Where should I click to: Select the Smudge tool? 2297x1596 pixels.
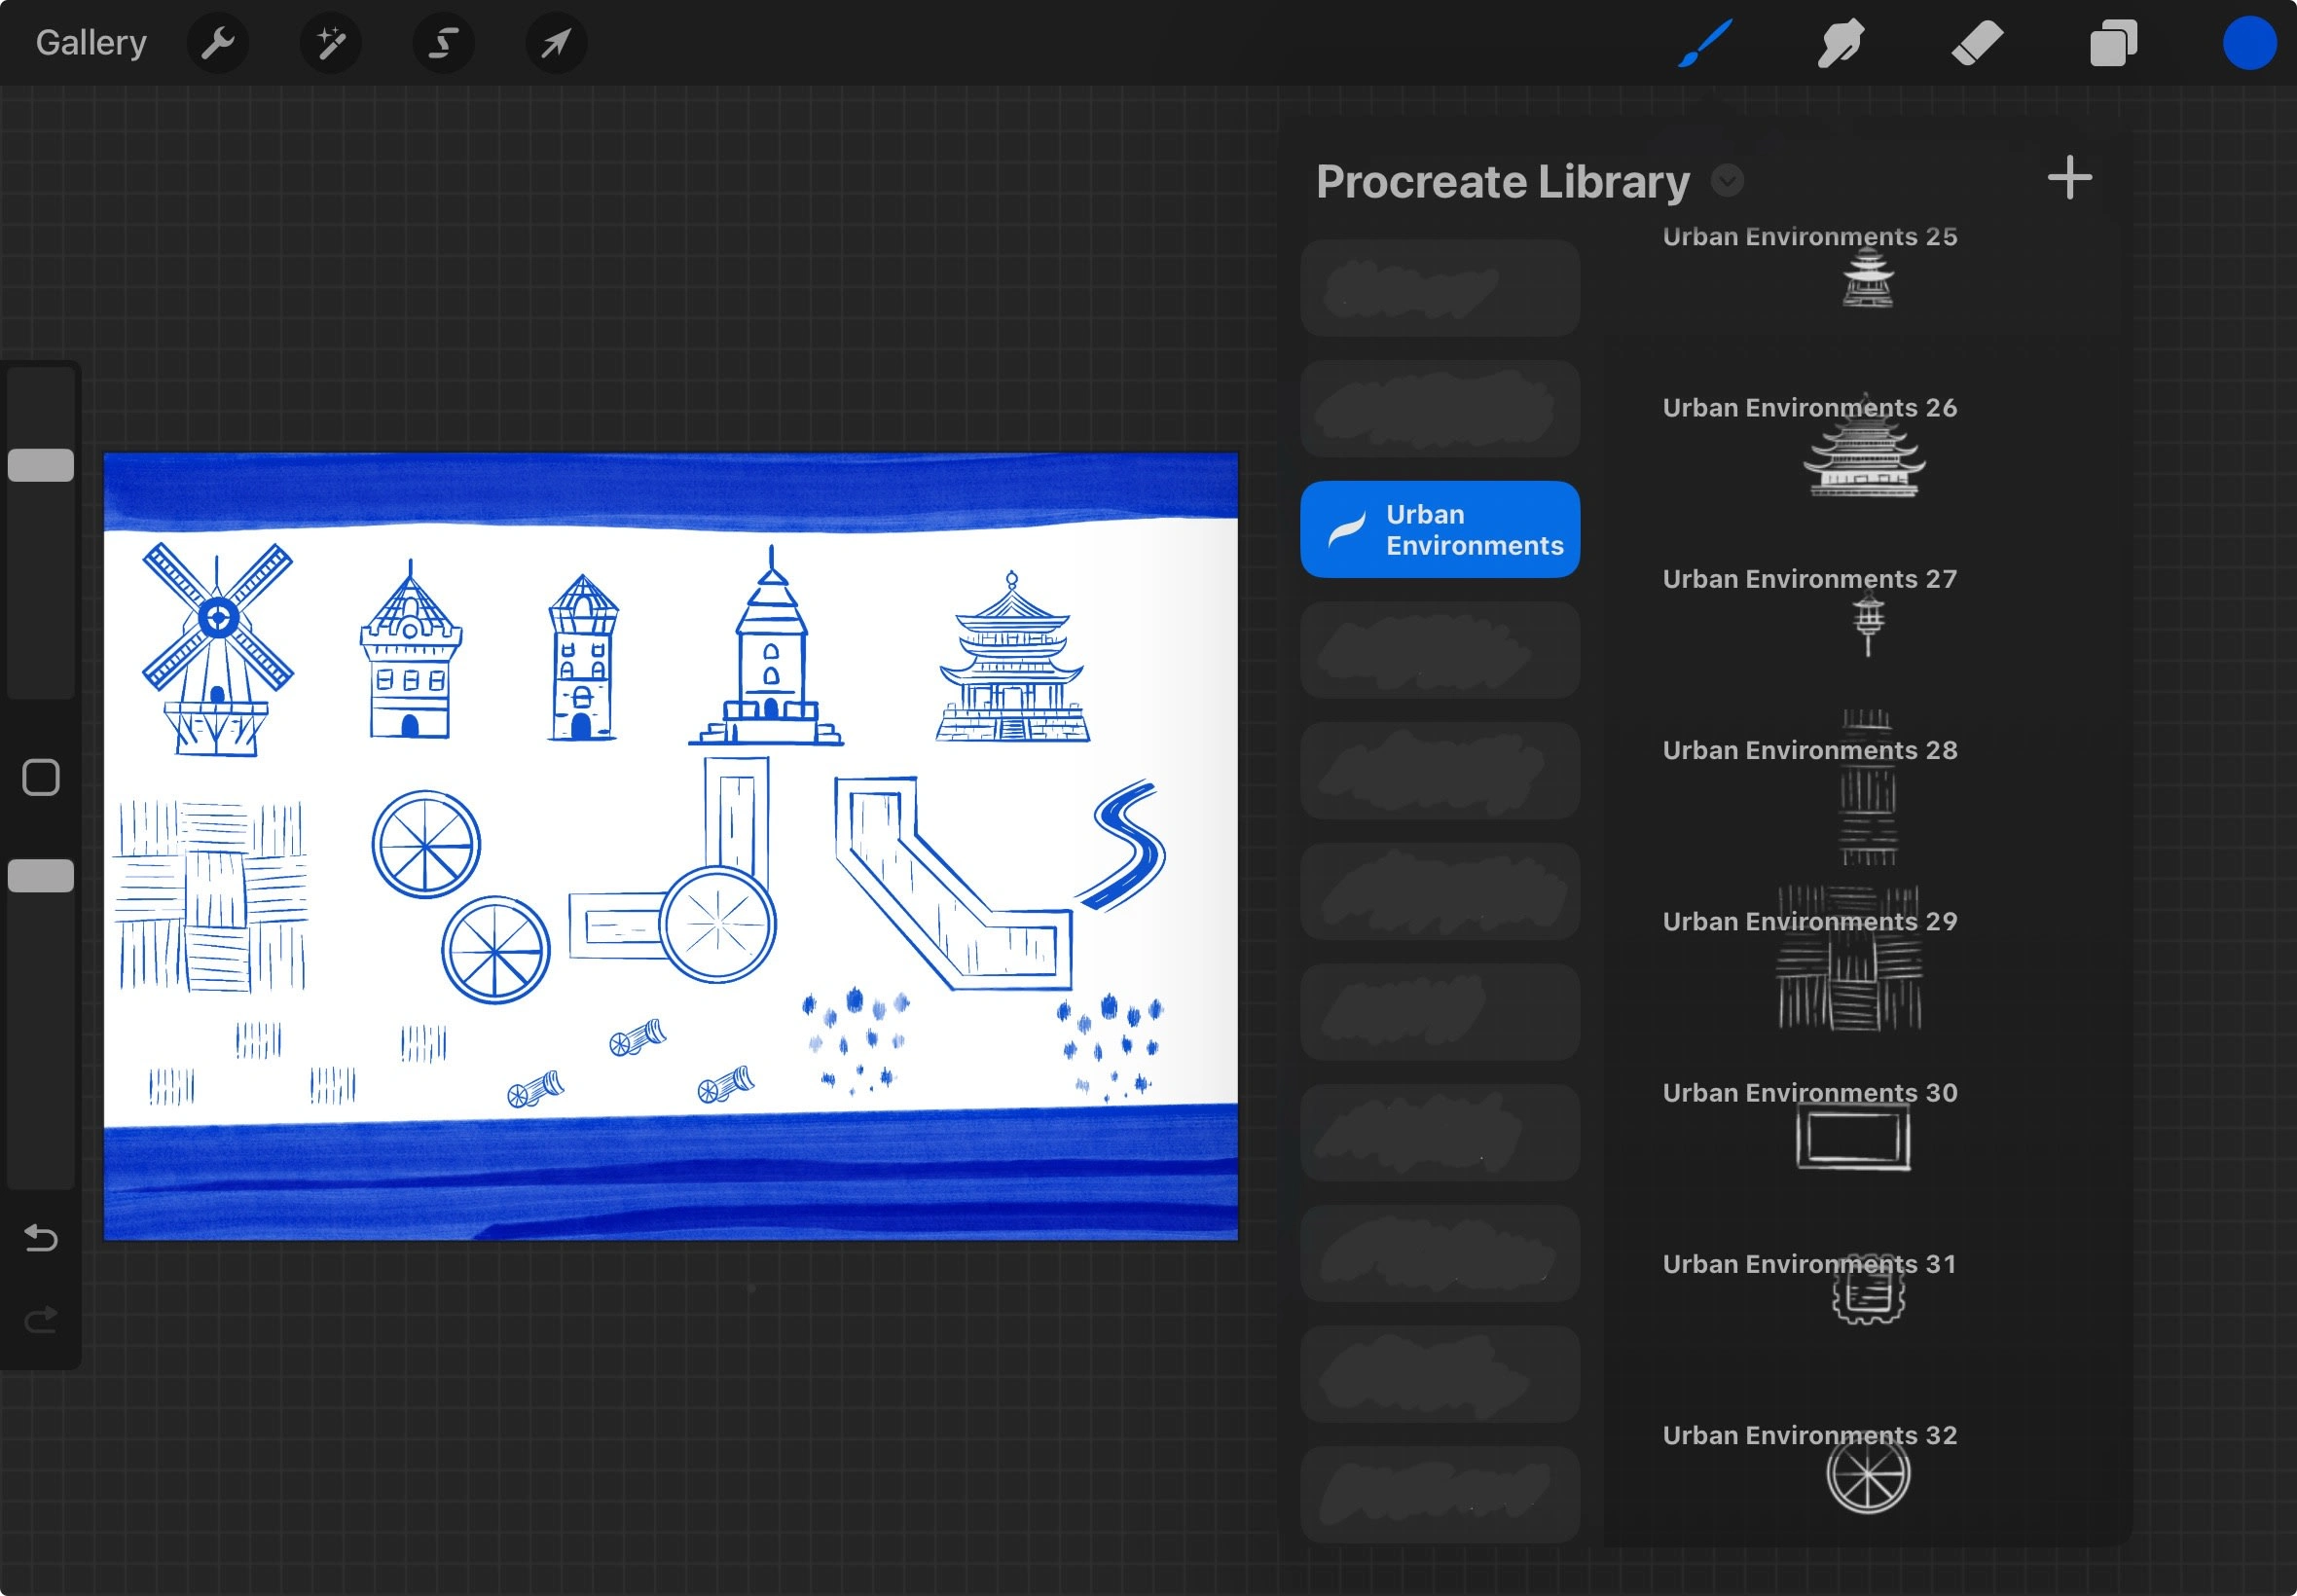point(1840,43)
